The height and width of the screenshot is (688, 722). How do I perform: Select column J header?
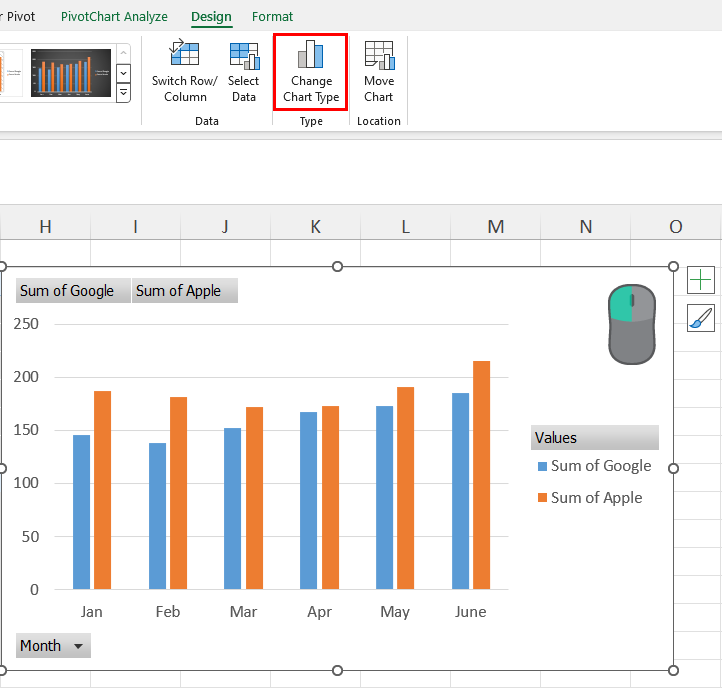pos(225,227)
